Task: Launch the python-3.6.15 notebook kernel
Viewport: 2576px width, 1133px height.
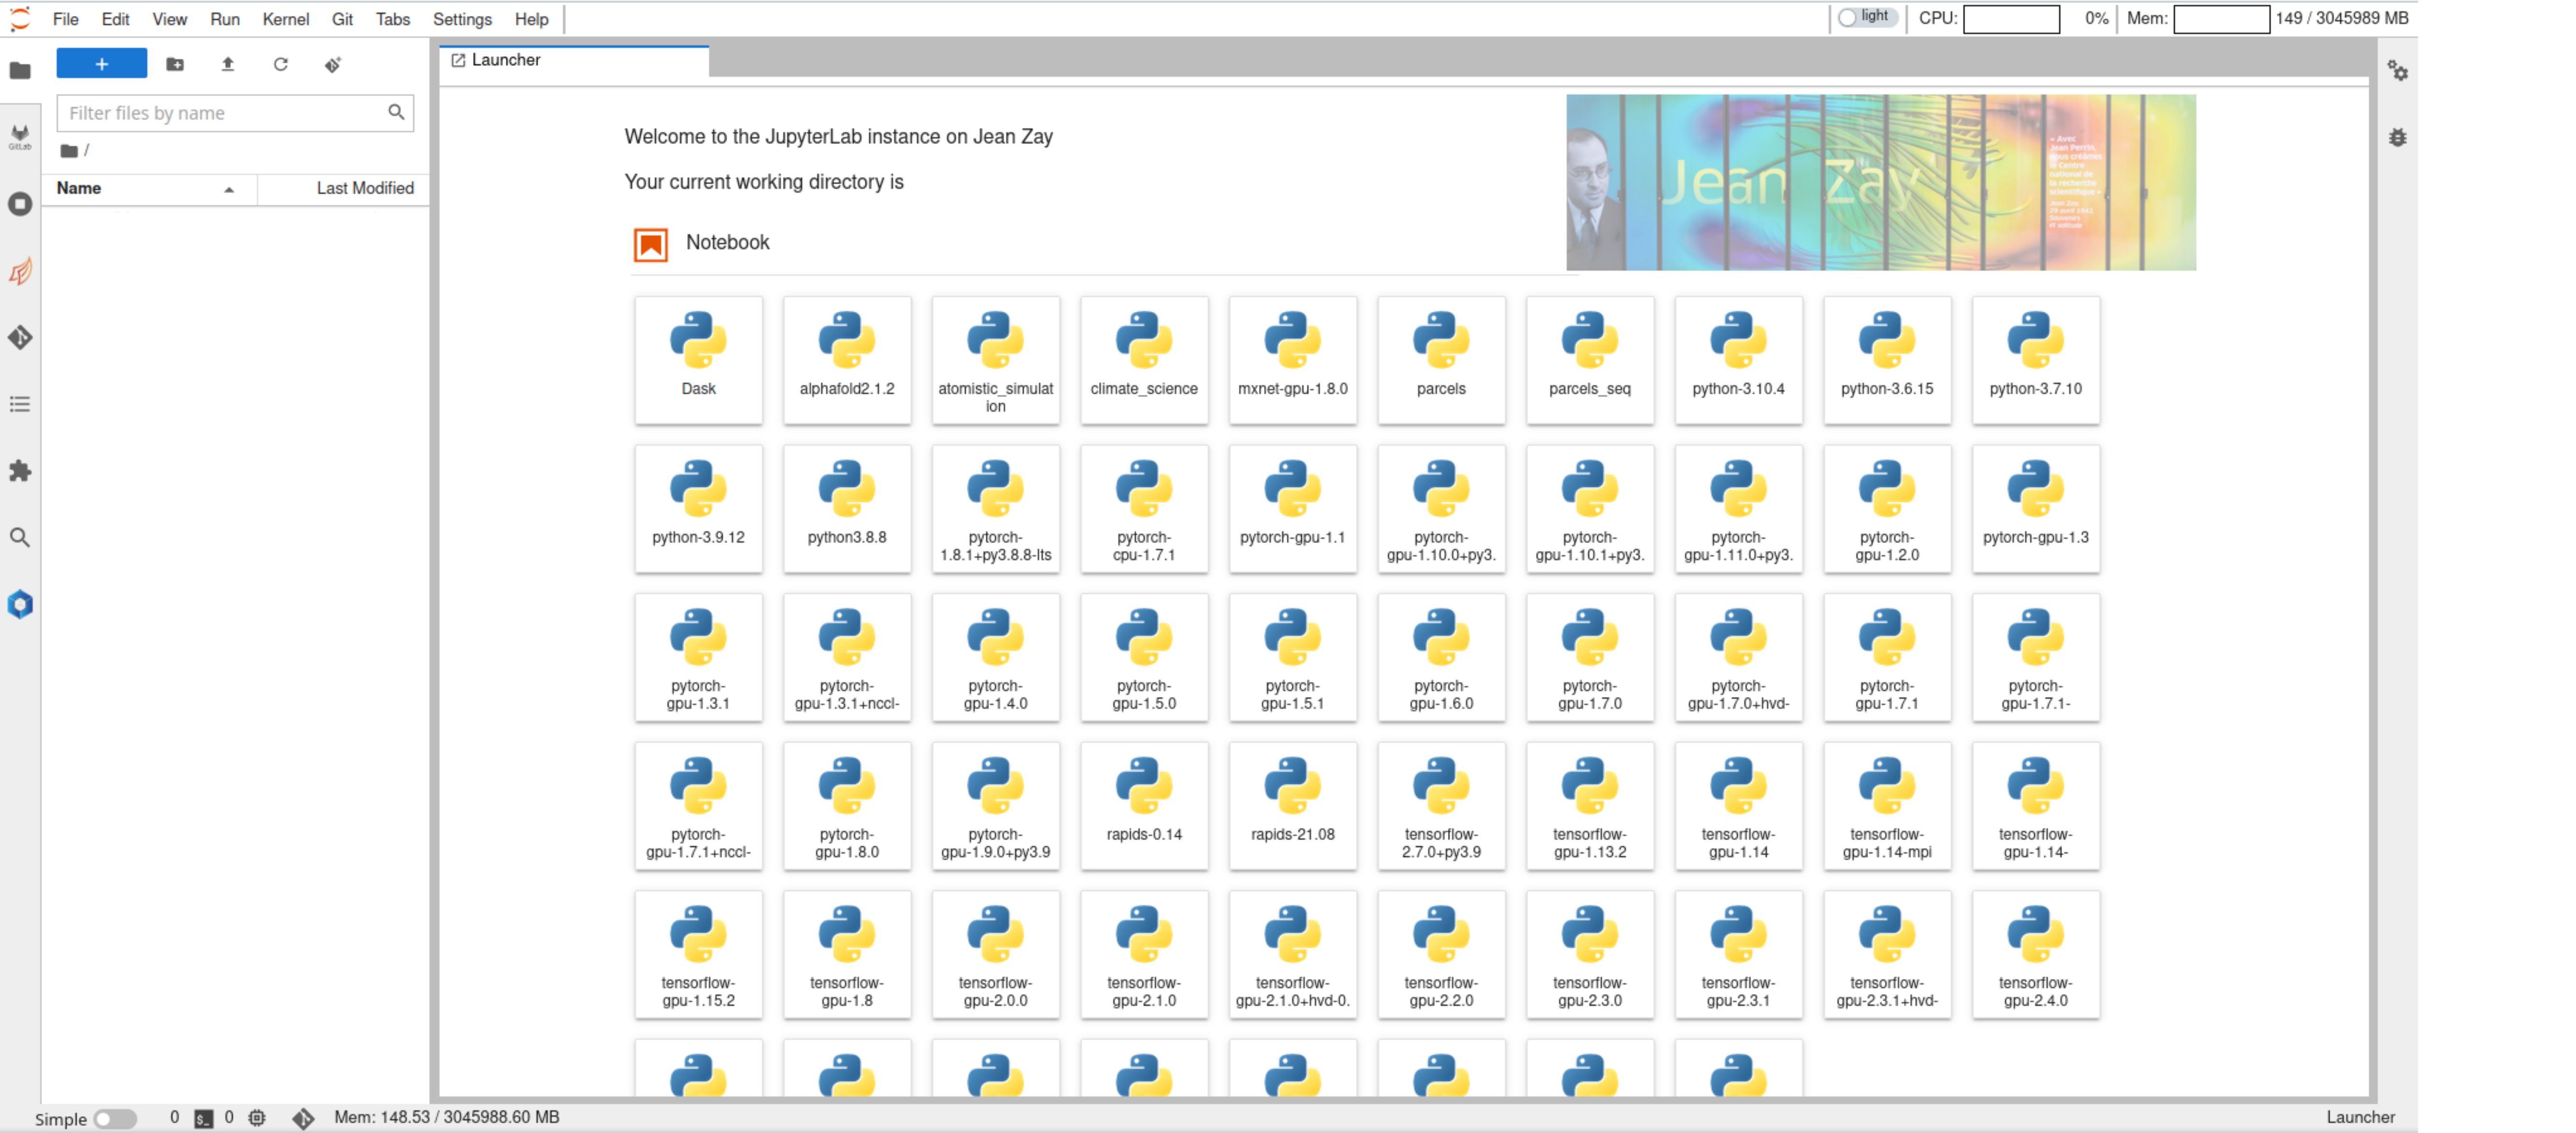Action: click(1887, 360)
